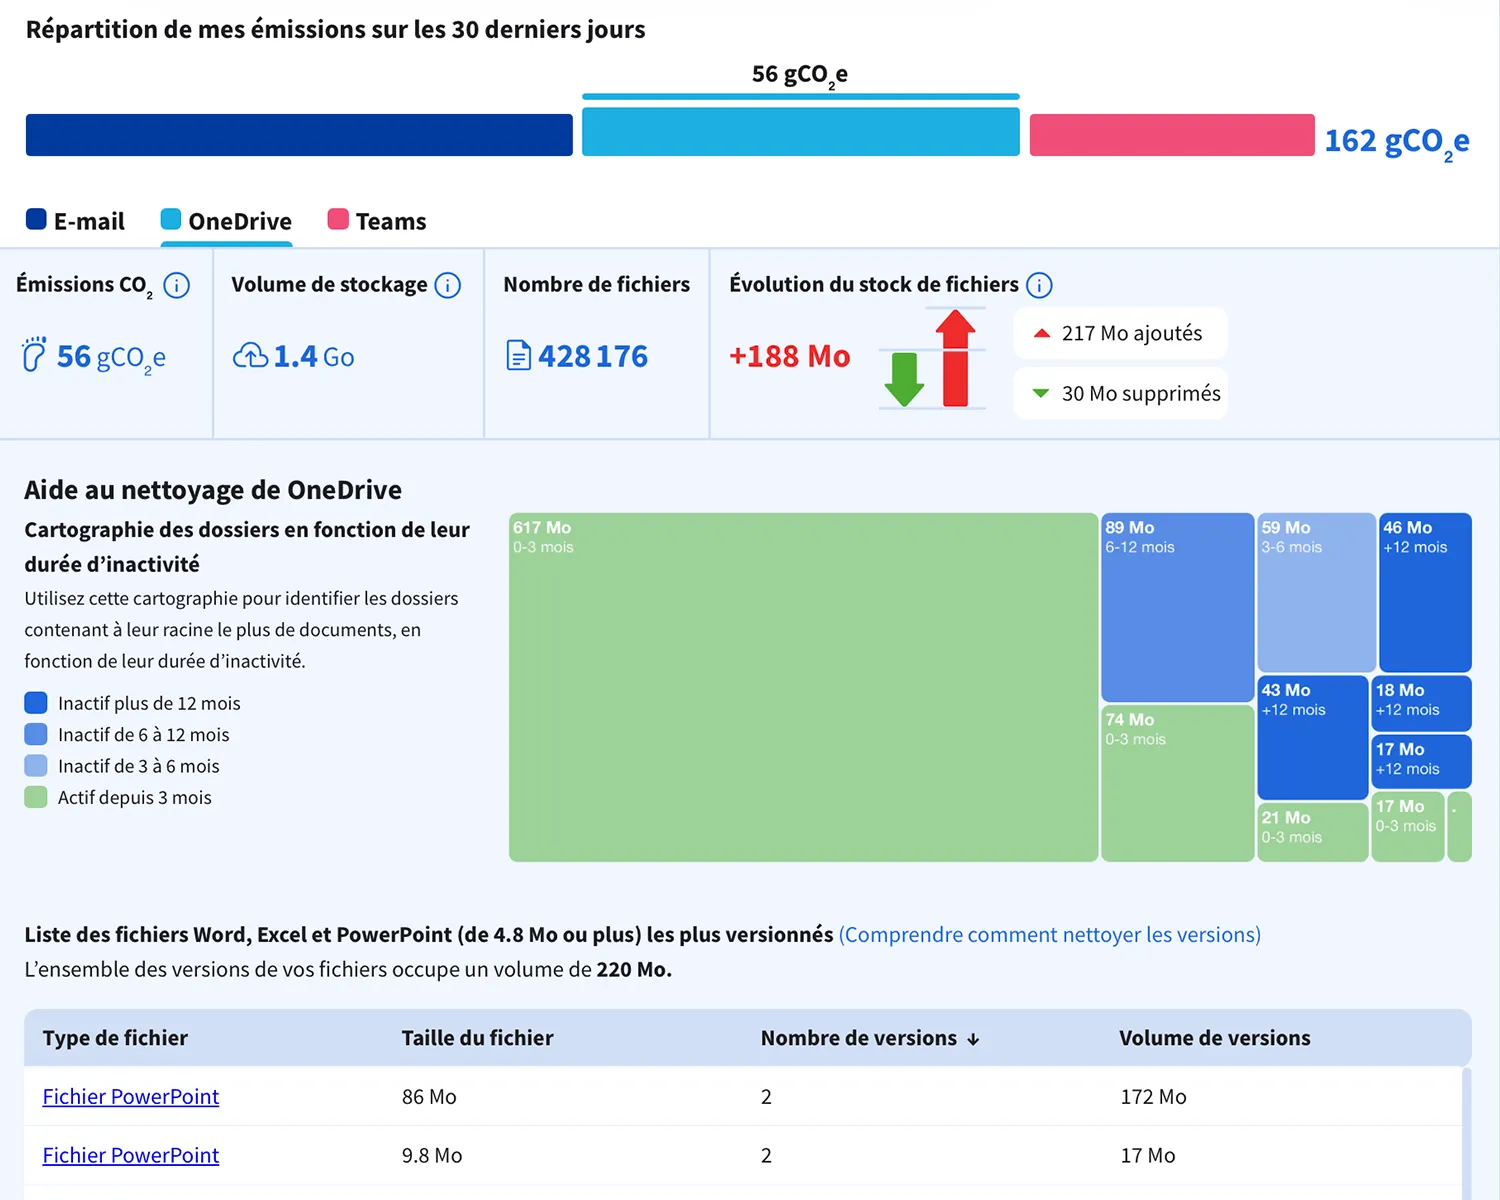Select the OneDrive tab
This screenshot has height=1200, width=1500.
click(x=227, y=221)
